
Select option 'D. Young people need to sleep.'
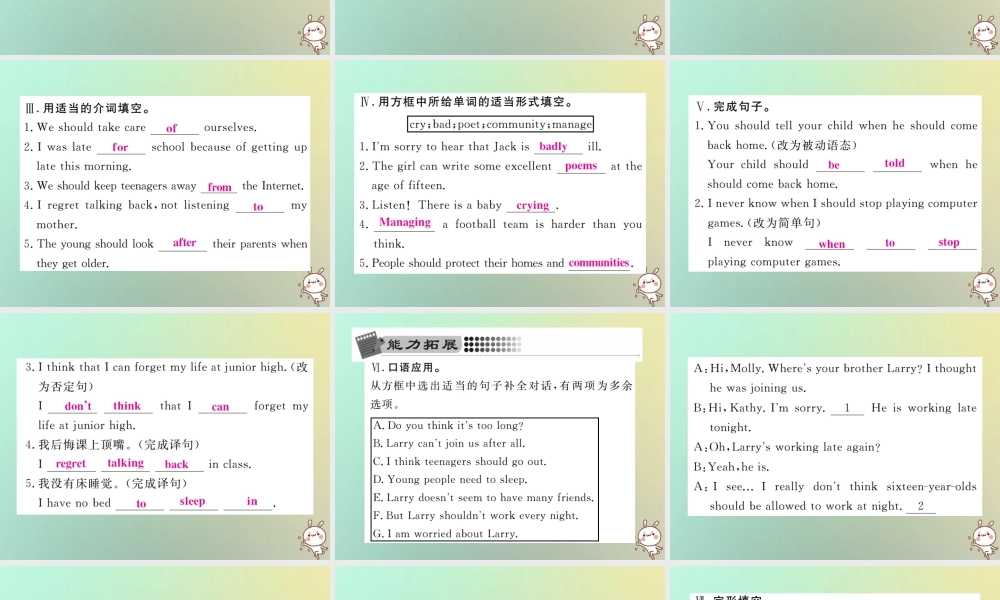coord(450,479)
